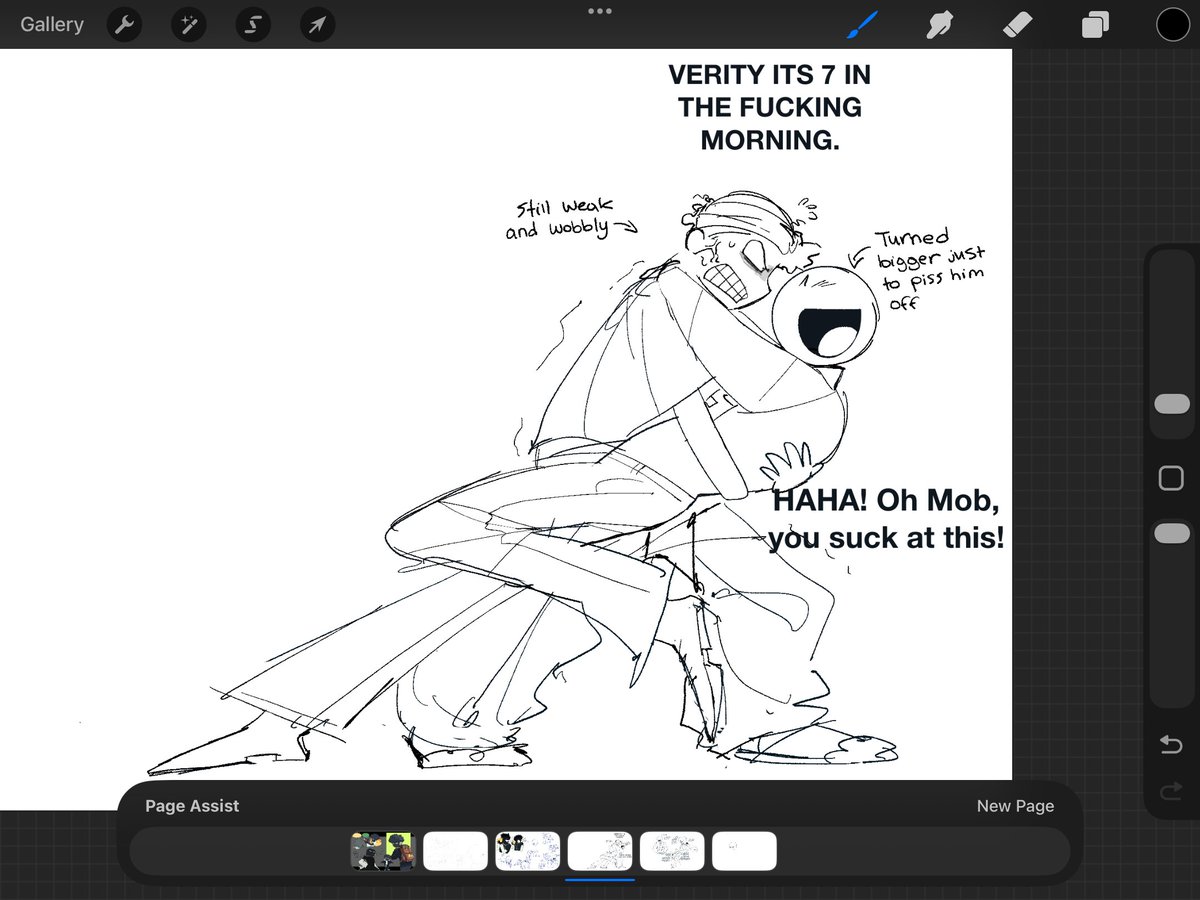Viewport: 1200px width, 900px height.
Task: Open the last nearly blank page thumbnail
Action: point(744,851)
